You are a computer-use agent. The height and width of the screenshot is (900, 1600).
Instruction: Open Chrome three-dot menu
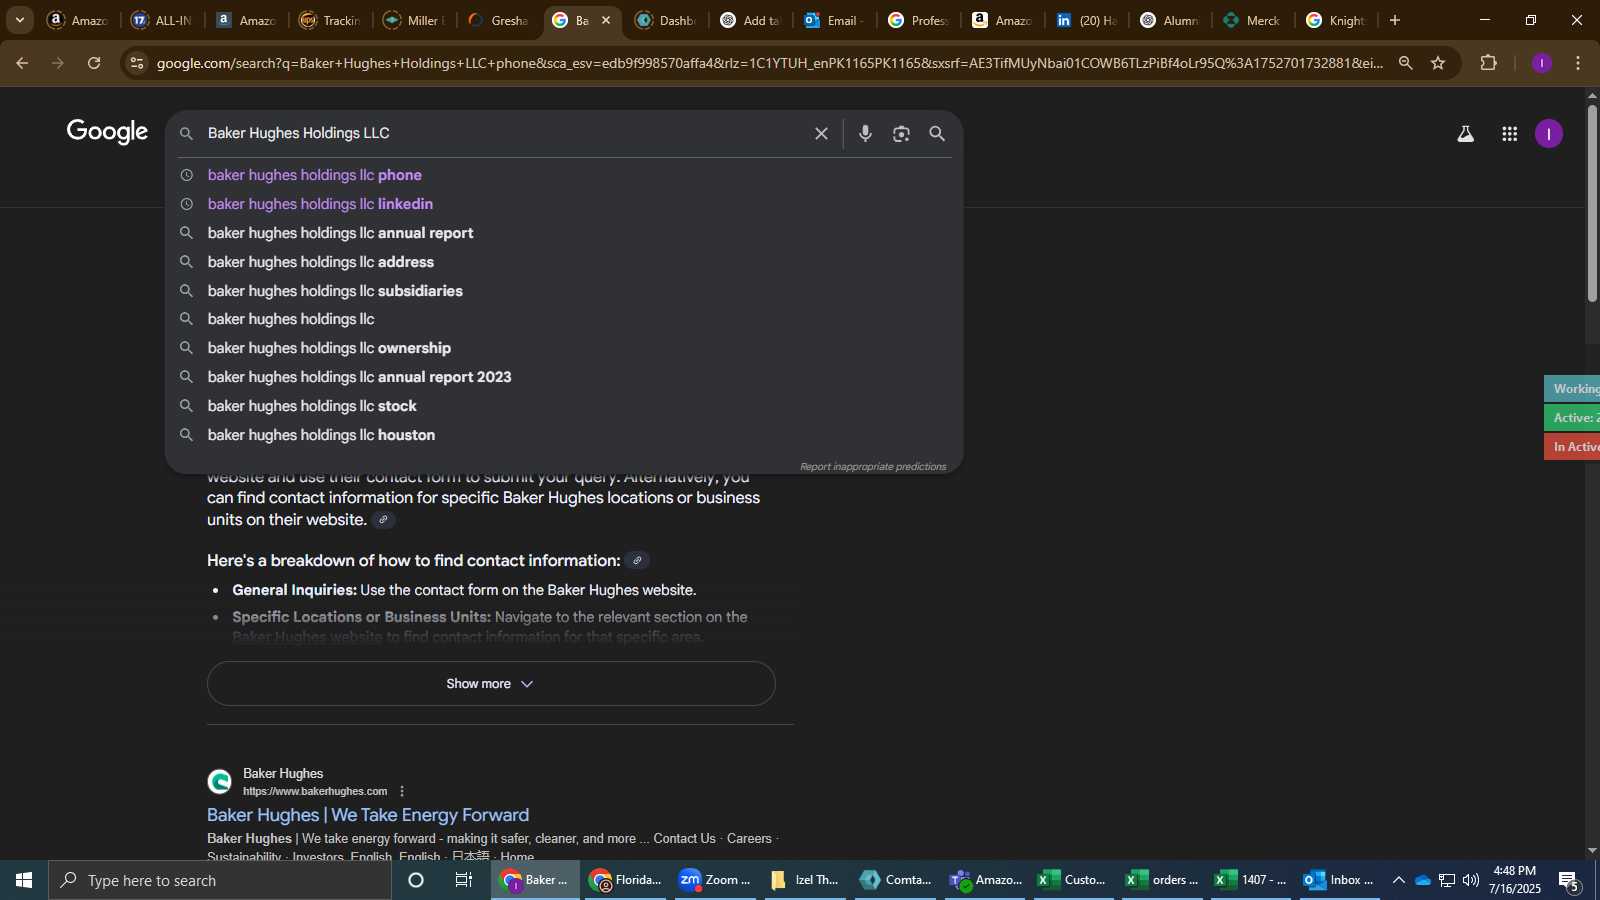1578,63
